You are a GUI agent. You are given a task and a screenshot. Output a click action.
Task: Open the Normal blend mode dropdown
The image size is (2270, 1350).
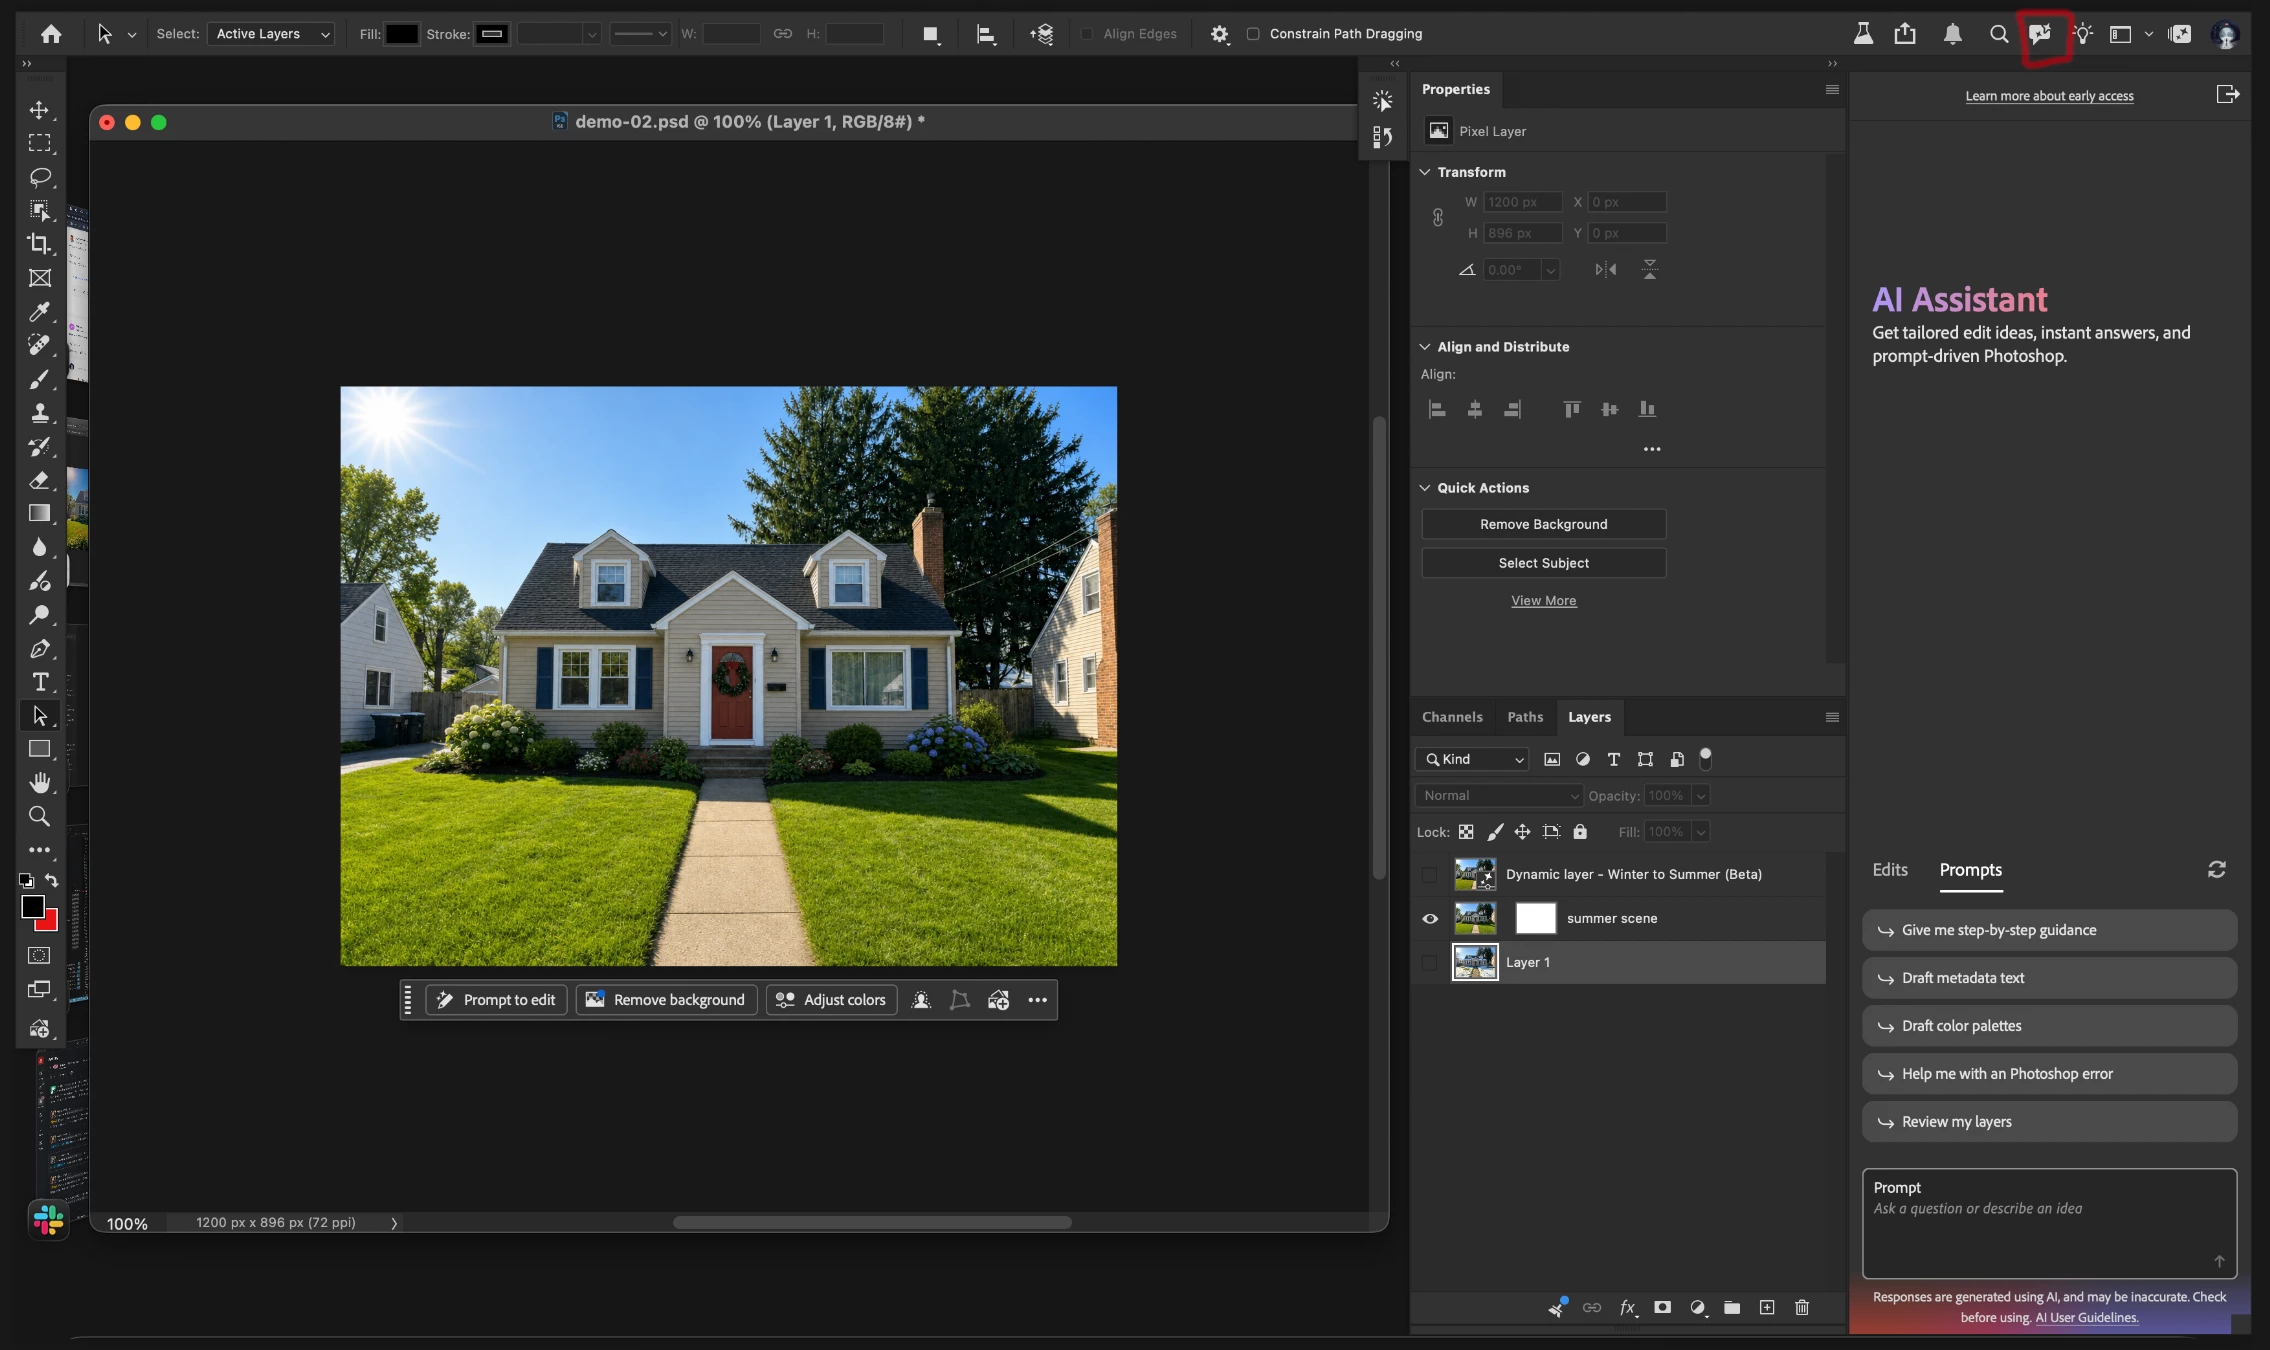[1498, 795]
